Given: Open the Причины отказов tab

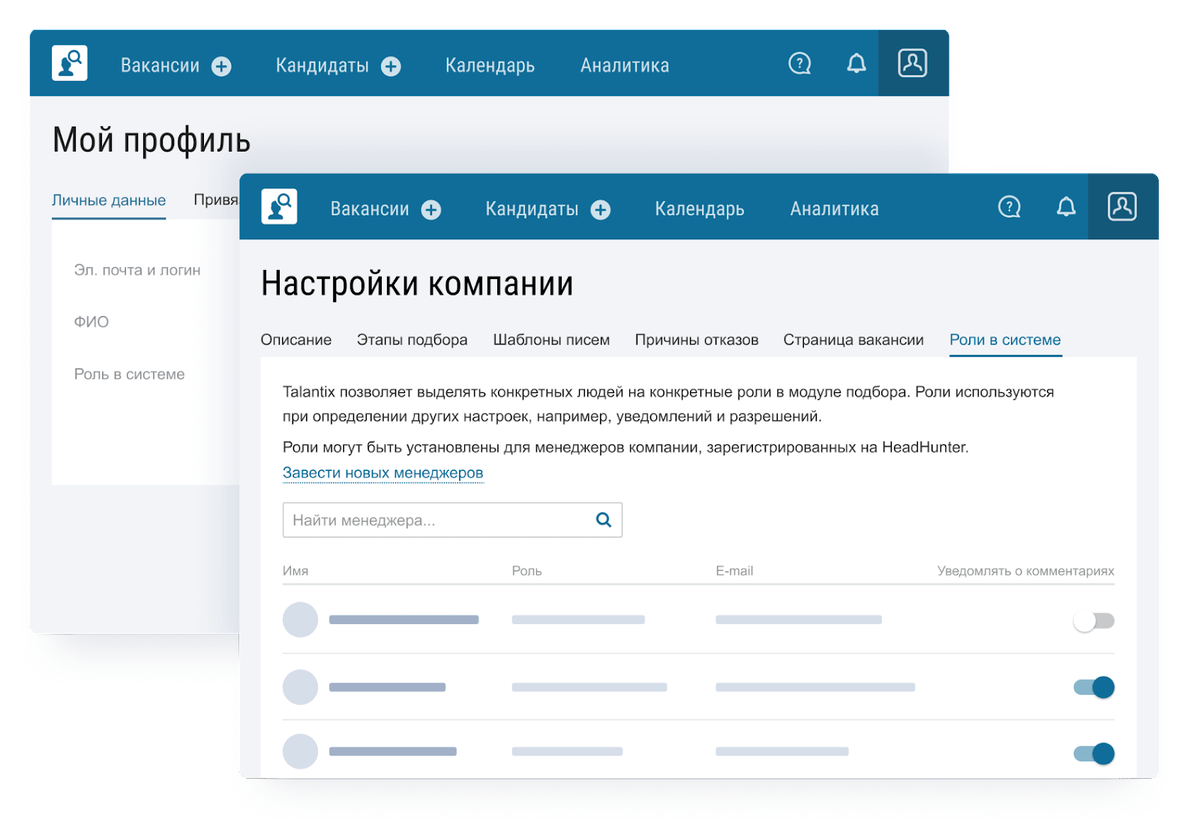Looking at the screenshot, I should click(x=696, y=340).
